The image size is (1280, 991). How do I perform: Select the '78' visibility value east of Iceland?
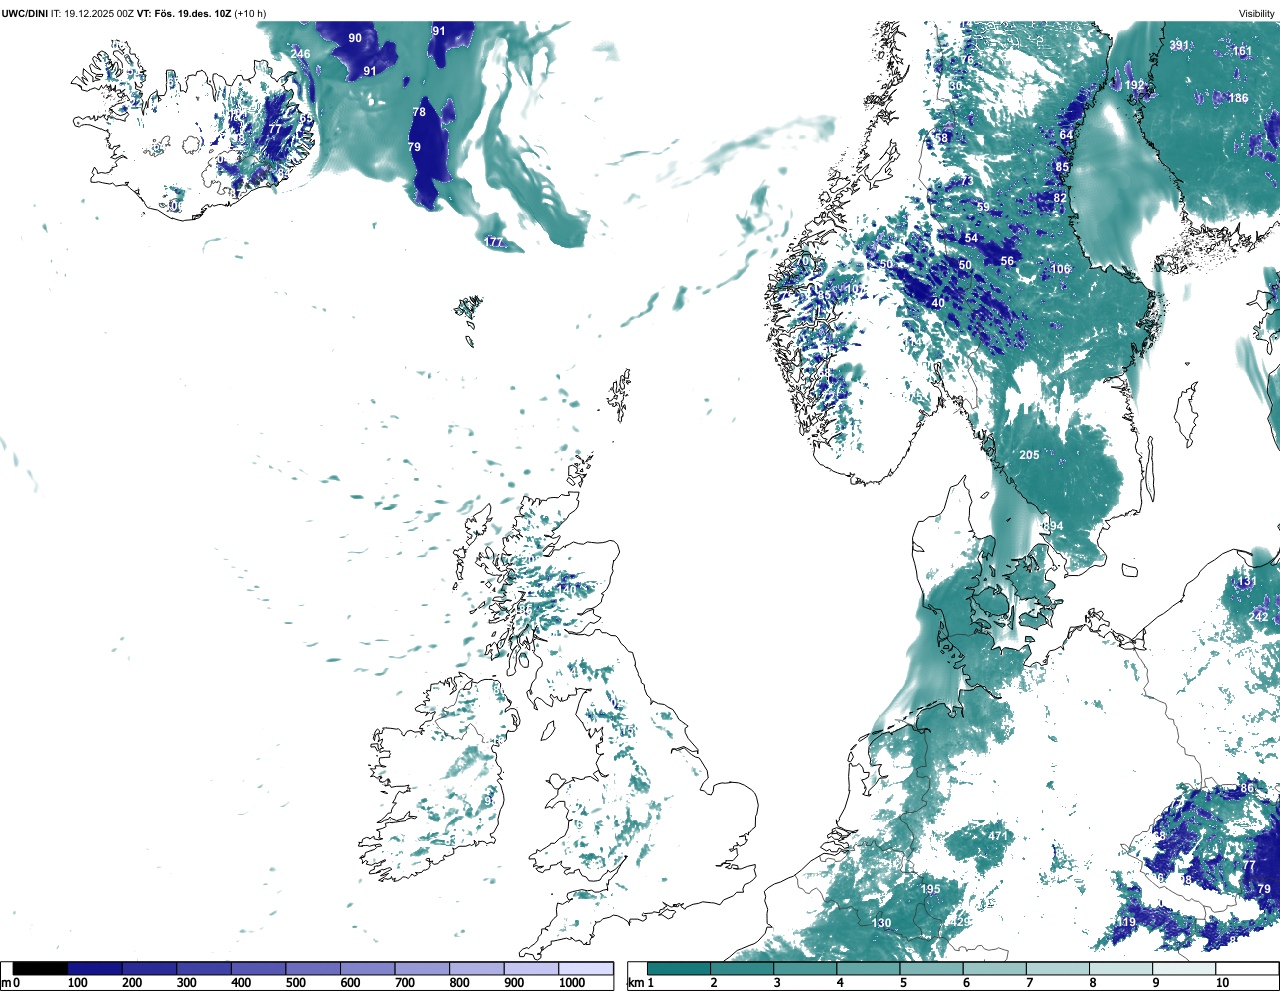(x=419, y=112)
